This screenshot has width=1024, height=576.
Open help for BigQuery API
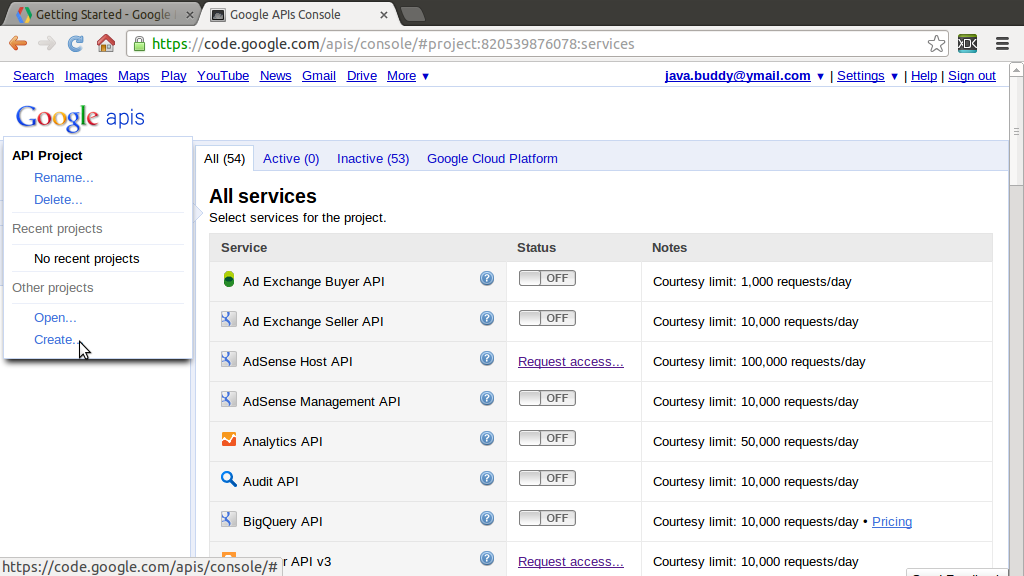[487, 519]
